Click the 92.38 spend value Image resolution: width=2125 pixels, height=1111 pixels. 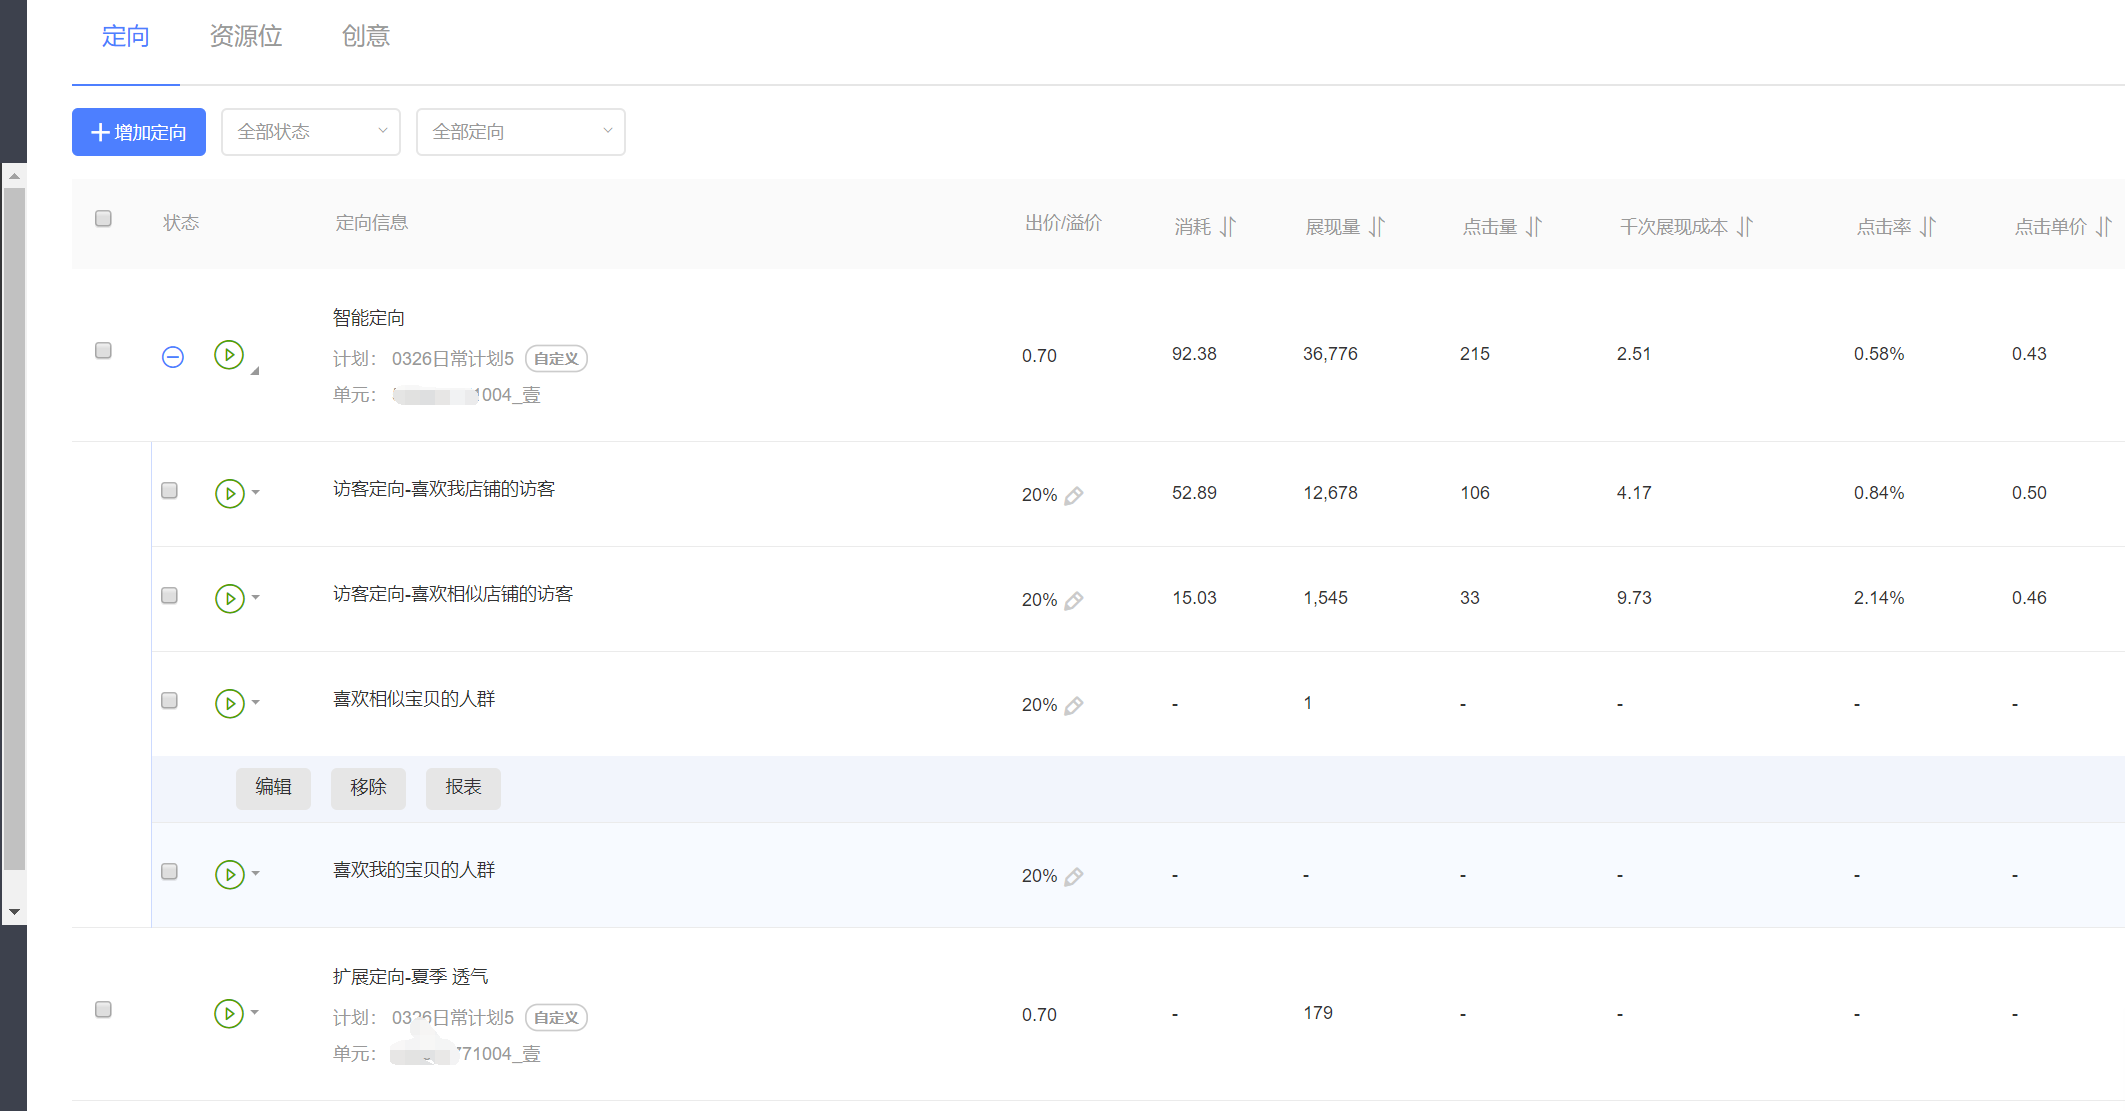click(x=1194, y=354)
